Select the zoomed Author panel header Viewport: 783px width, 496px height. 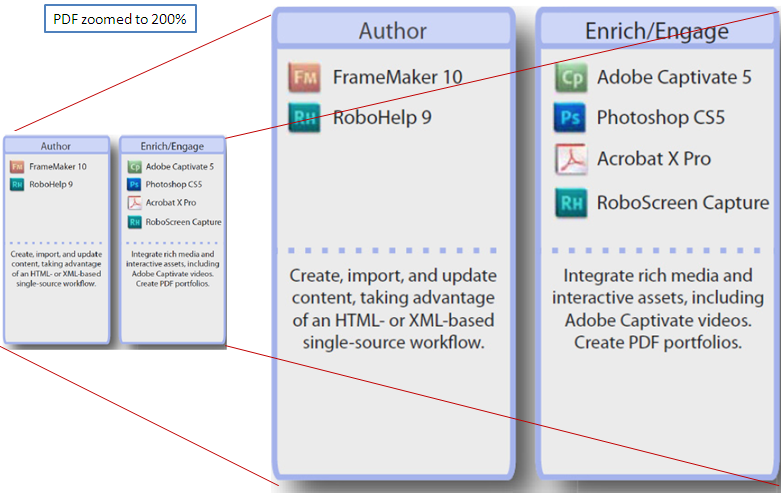392,31
